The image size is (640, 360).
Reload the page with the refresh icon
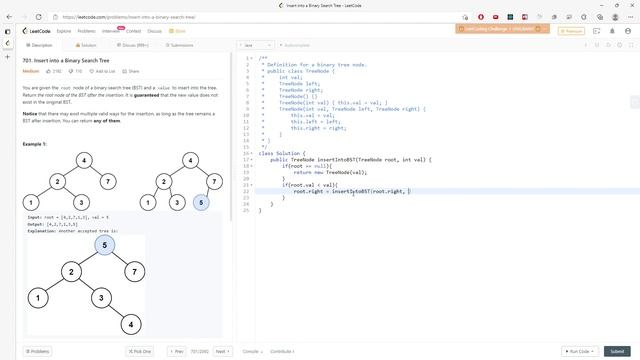[x=39, y=17]
